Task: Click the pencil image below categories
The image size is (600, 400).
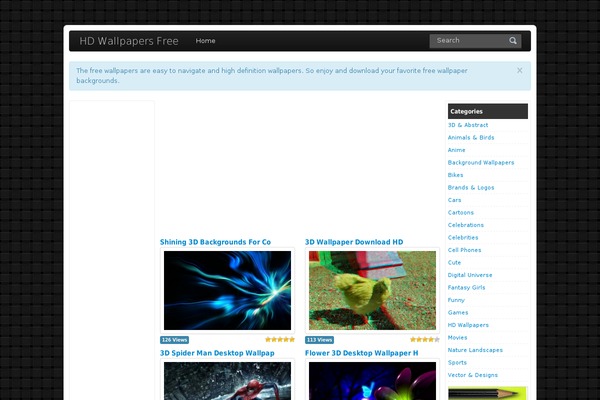Action: pyautogui.click(x=487, y=393)
